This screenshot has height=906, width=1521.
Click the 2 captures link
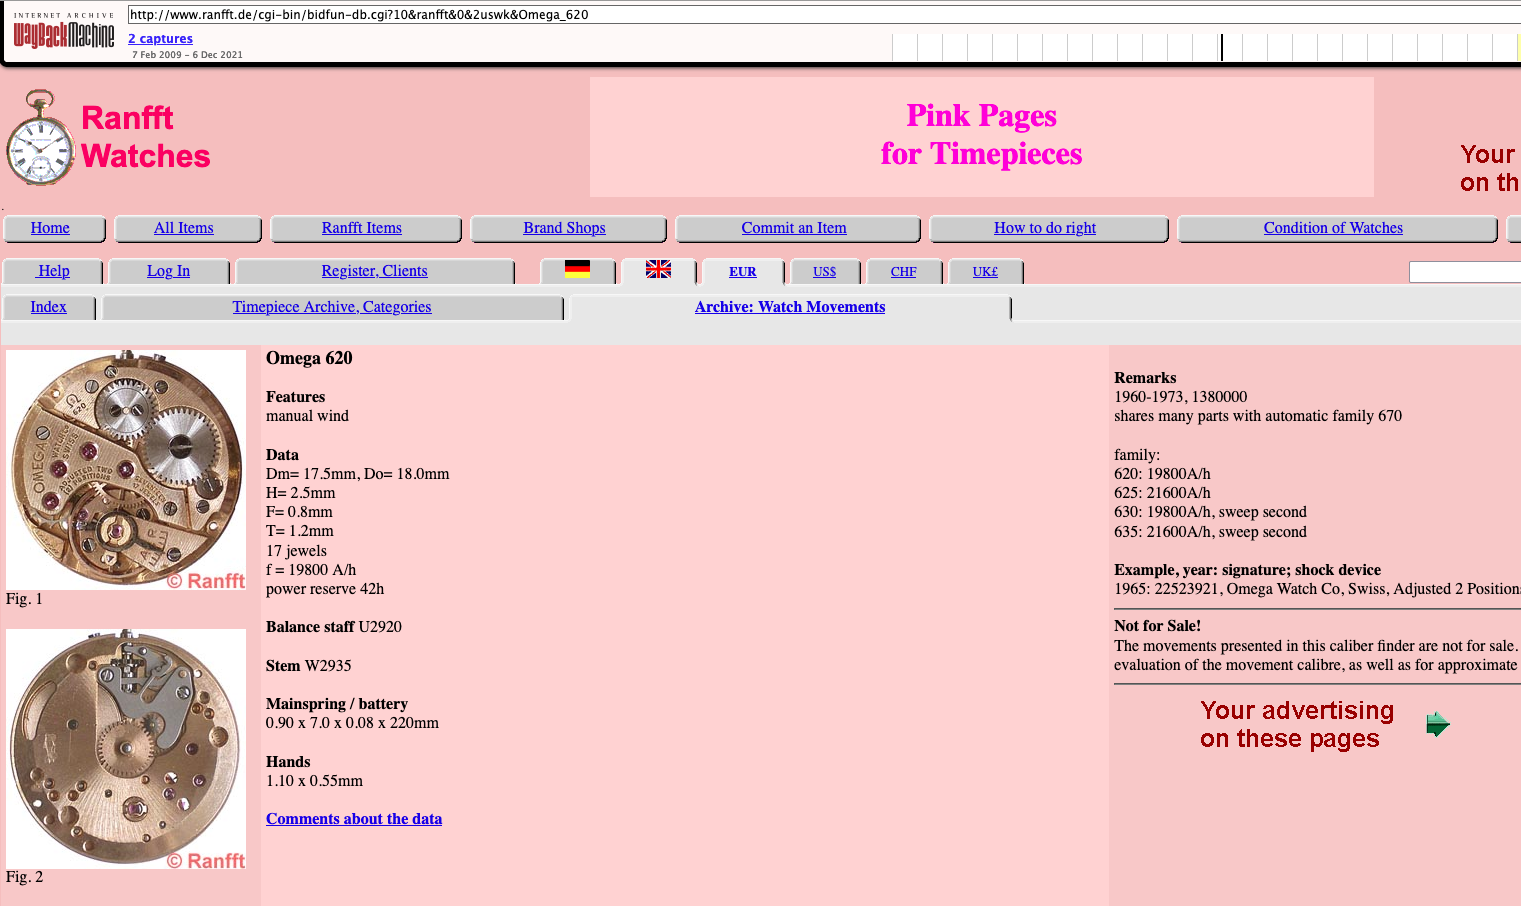click(160, 39)
